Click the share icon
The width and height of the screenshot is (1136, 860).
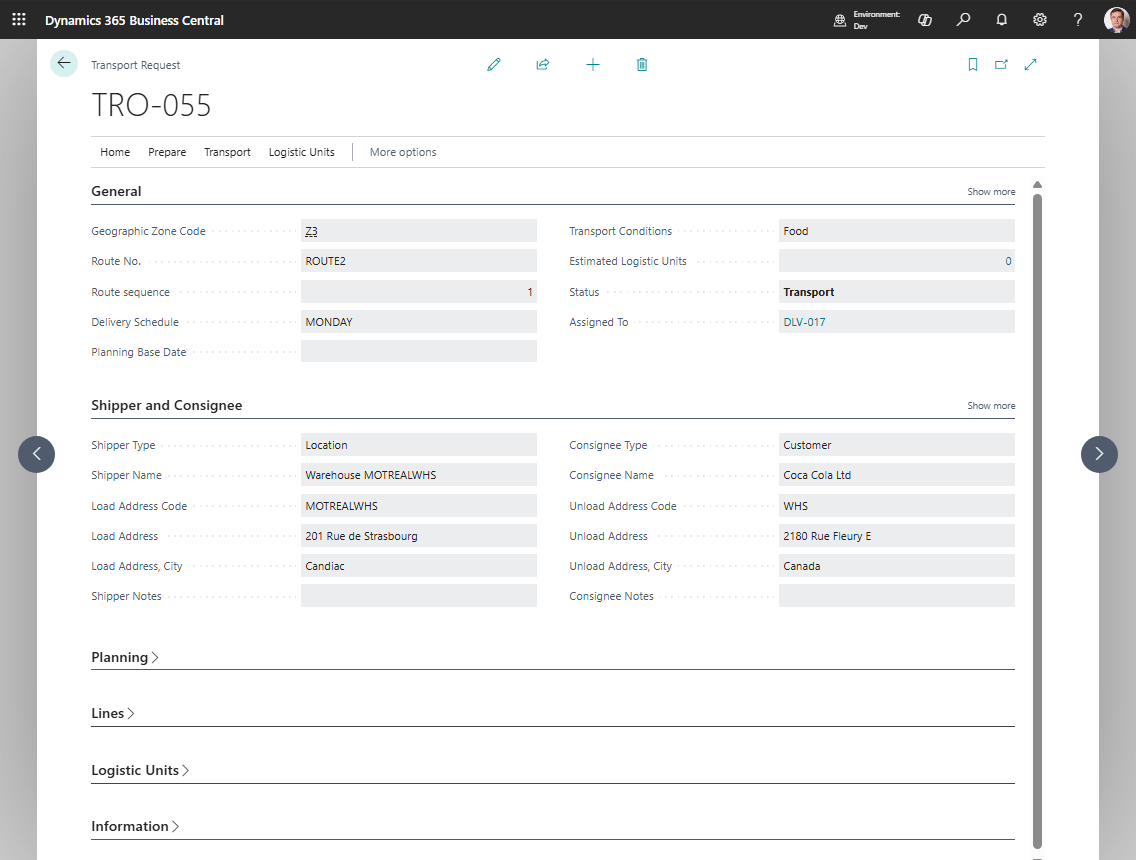543,64
